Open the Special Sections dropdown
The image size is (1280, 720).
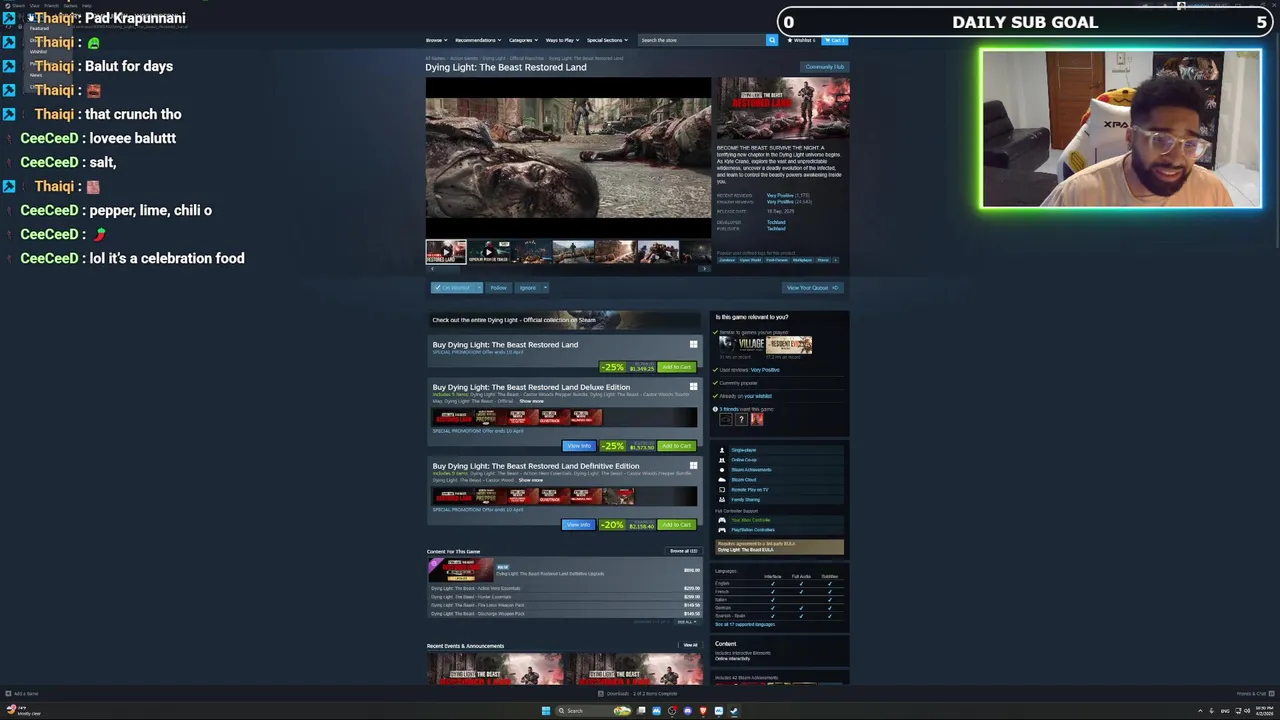605,40
